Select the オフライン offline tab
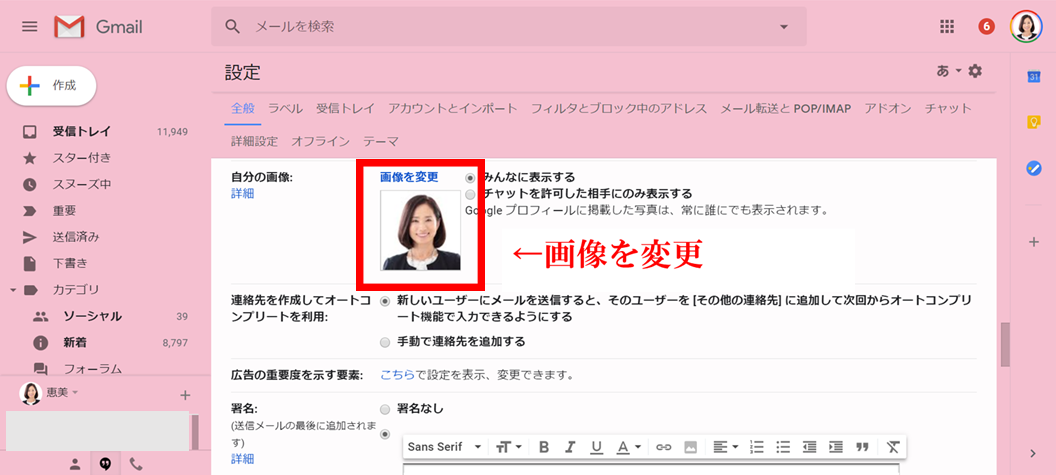1056x475 pixels. pyautogui.click(x=321, y=141)
